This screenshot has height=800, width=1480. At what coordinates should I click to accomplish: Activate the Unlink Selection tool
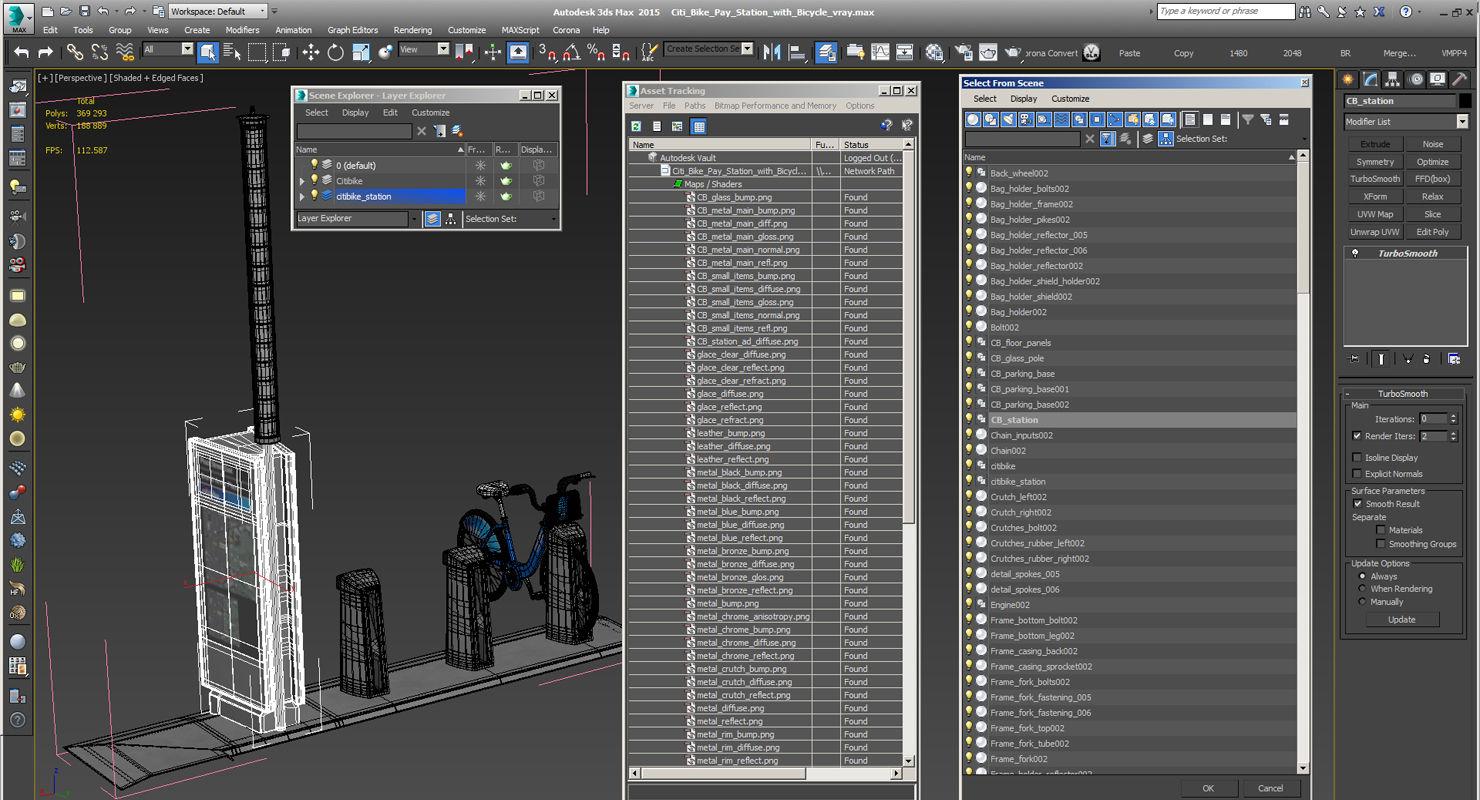point(100,52)
